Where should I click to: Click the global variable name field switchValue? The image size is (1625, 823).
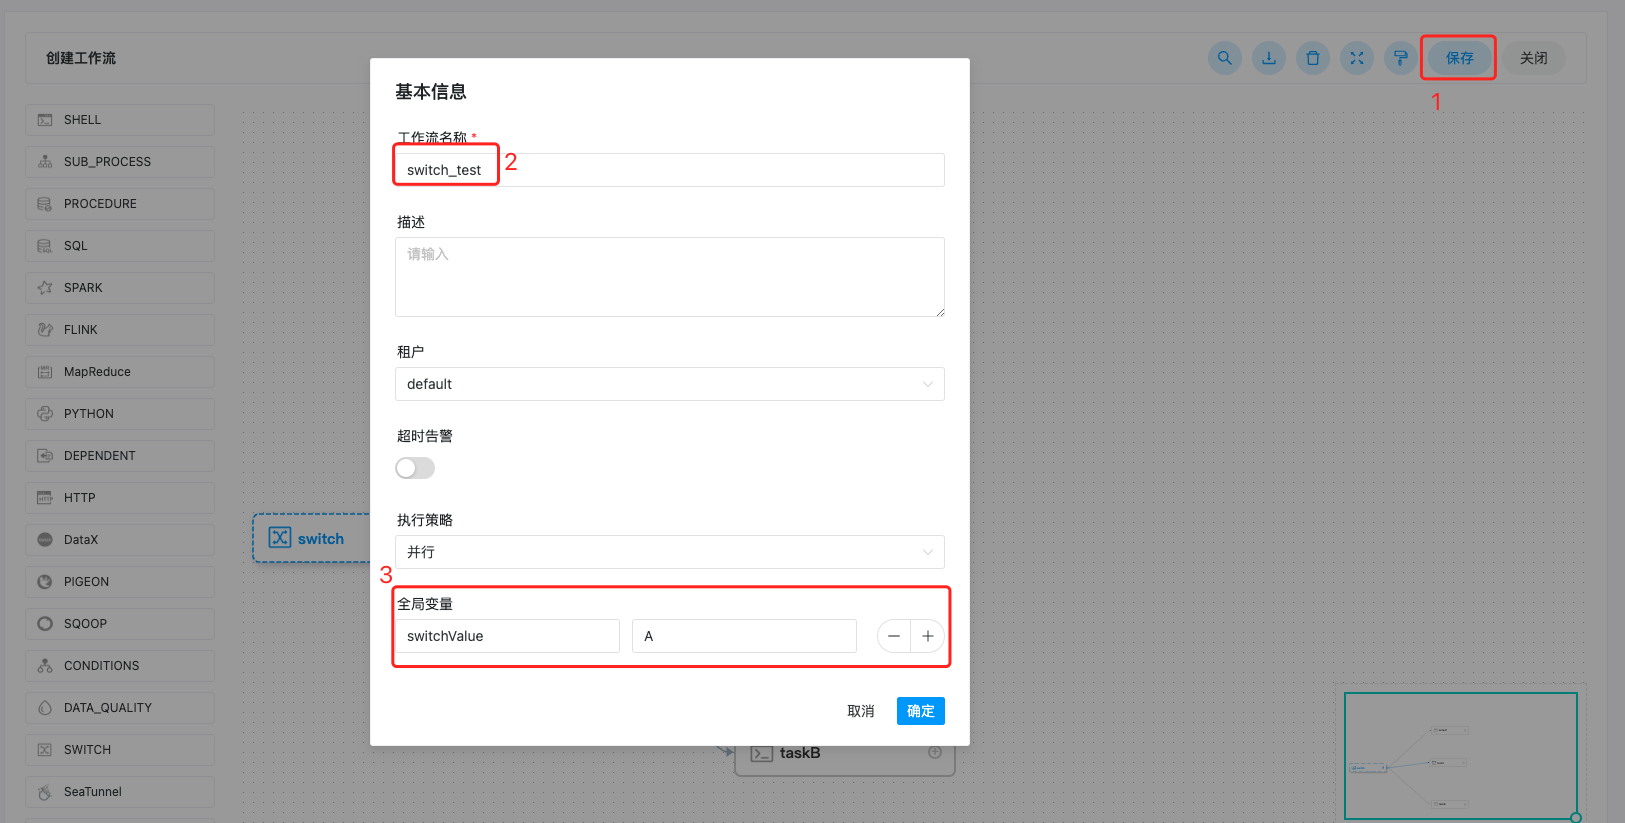[508, 636]
